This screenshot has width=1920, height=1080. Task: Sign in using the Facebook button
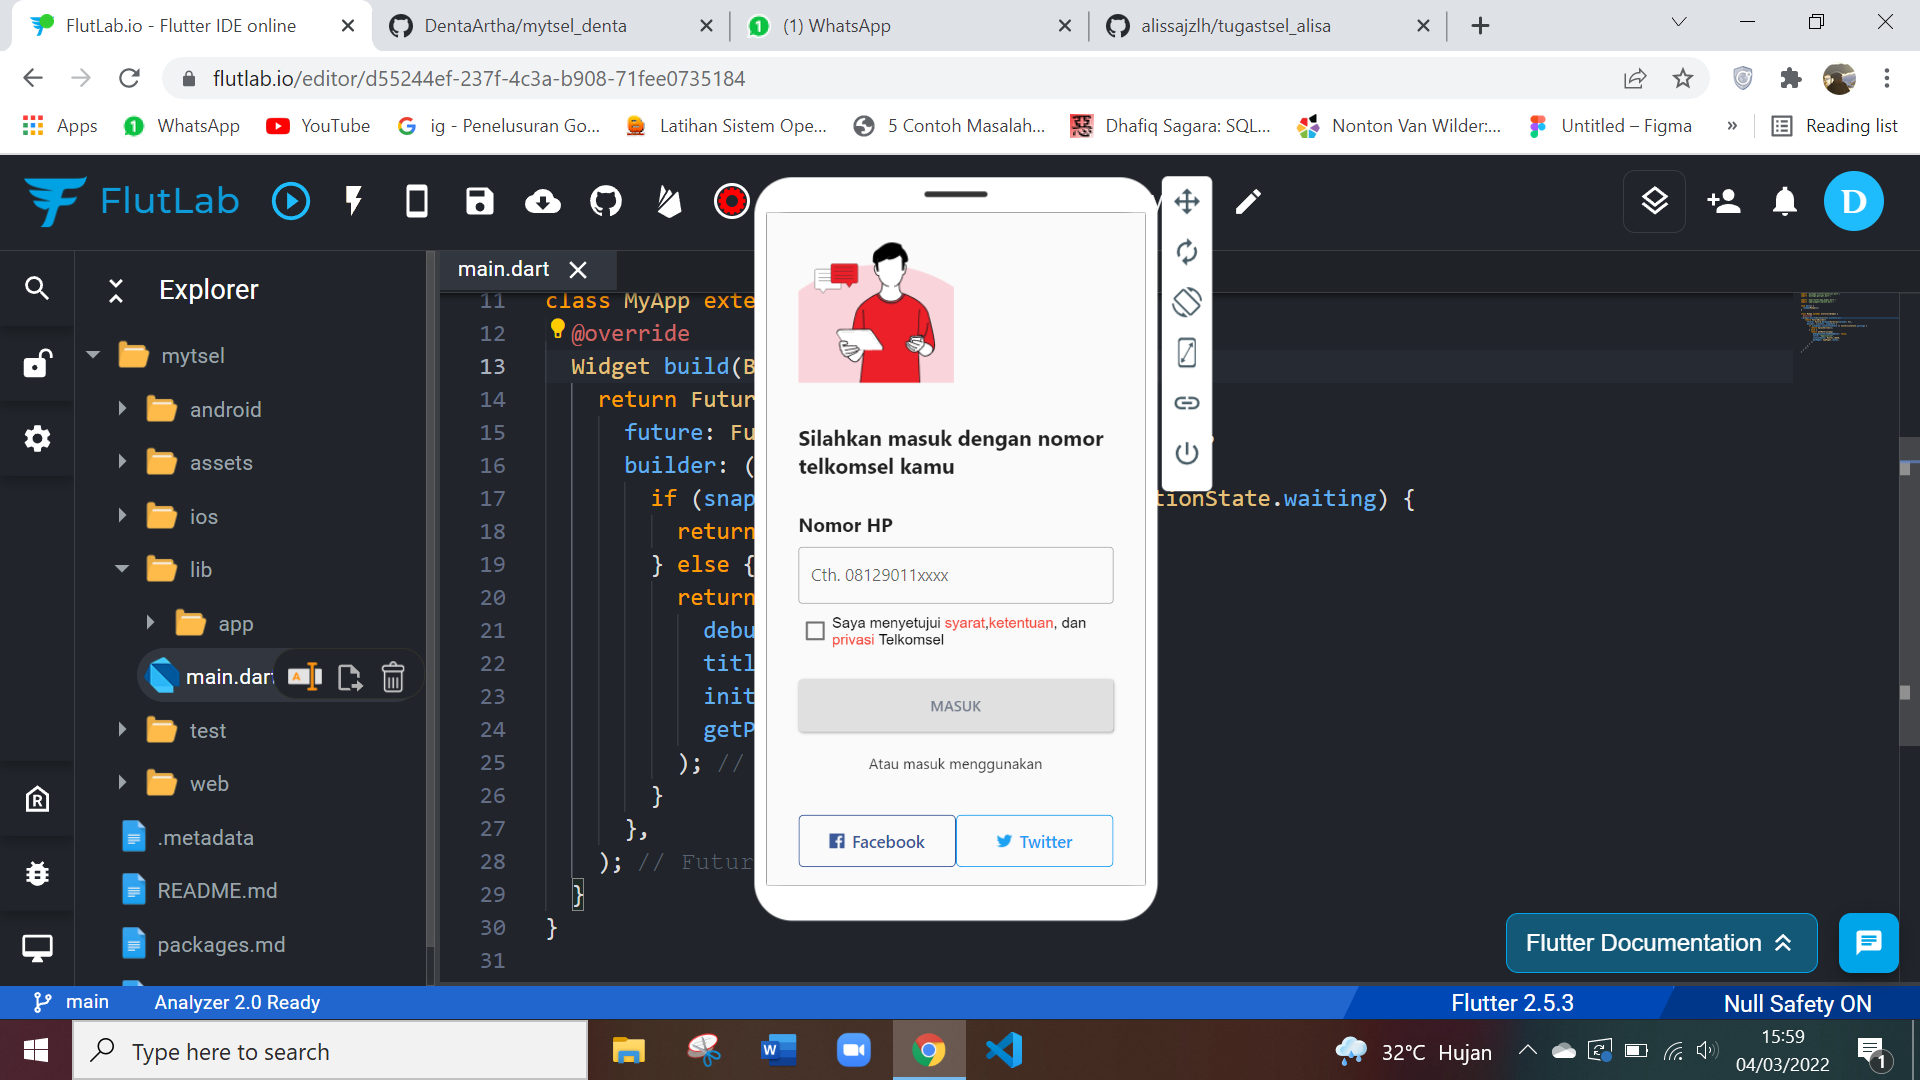pyautogui.click(x=876, y=841)
